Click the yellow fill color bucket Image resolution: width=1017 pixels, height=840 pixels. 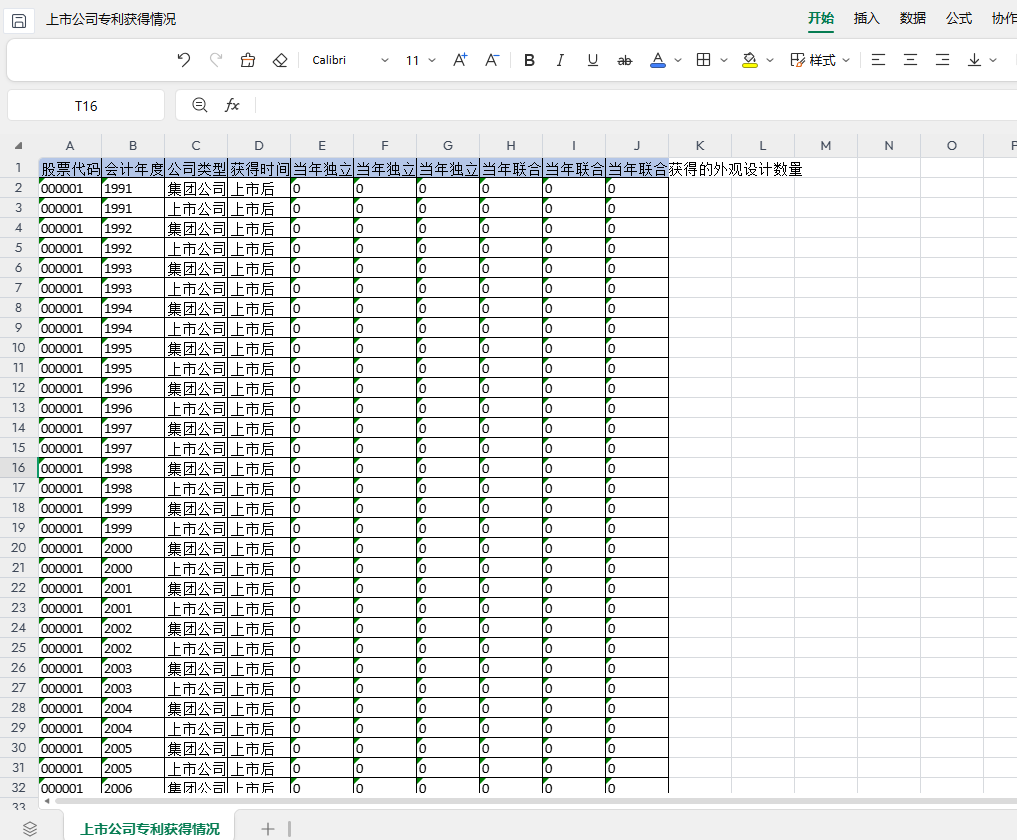[x=750, y=60]
